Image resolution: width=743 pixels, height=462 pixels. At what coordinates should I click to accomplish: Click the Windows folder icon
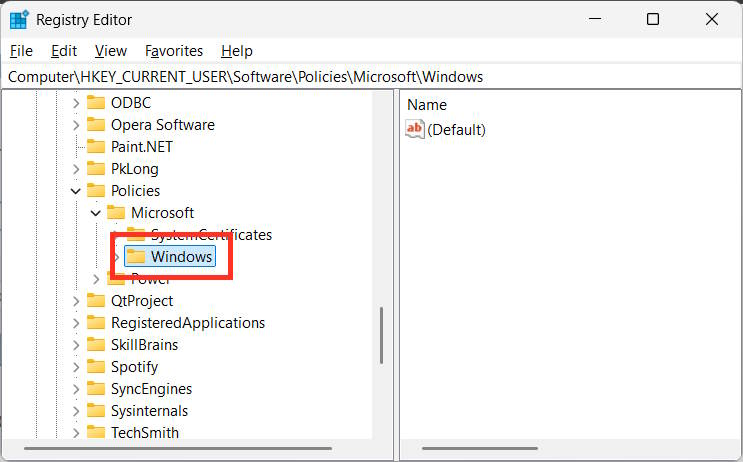(x=136, y=256)
